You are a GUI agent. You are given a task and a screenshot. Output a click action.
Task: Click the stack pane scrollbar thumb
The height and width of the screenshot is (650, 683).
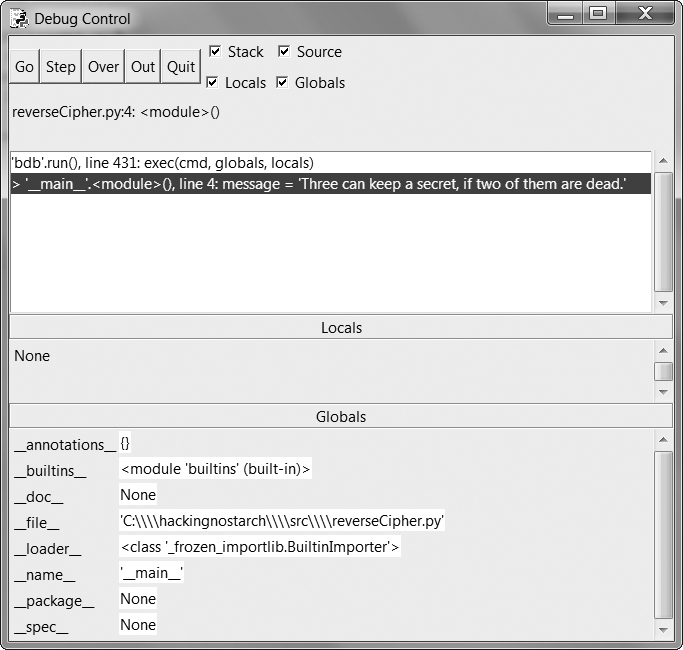pyautogui.click(x=663, y=231)
